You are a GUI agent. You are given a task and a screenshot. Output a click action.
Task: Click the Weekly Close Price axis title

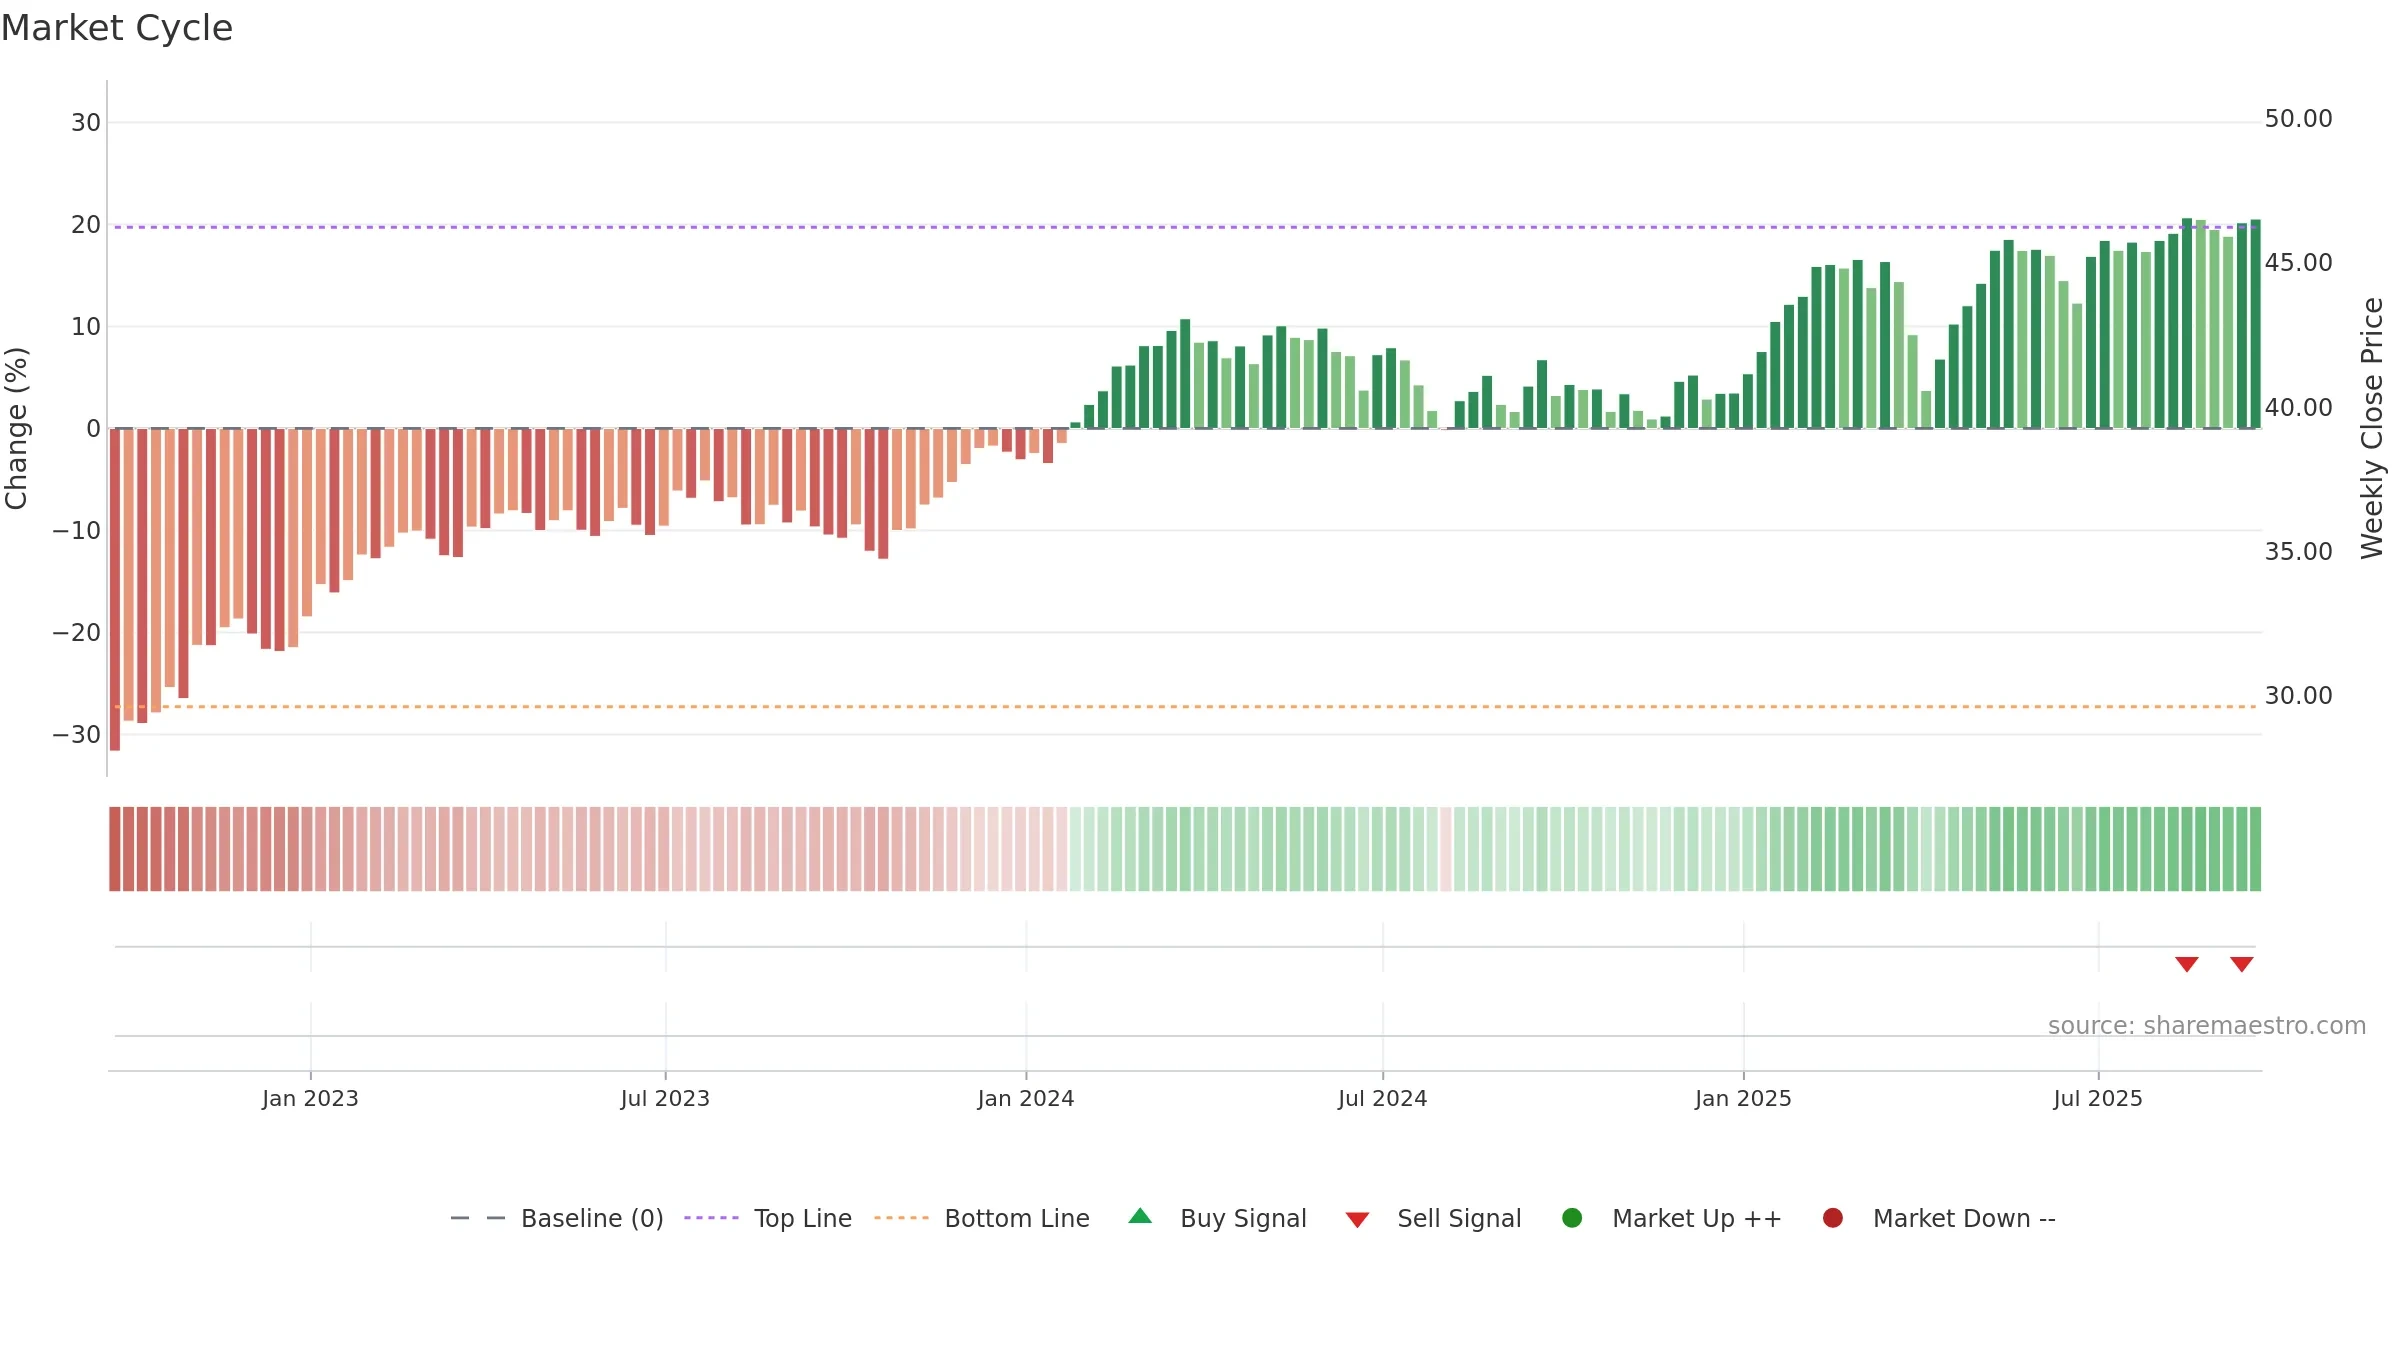(2372, 428)
